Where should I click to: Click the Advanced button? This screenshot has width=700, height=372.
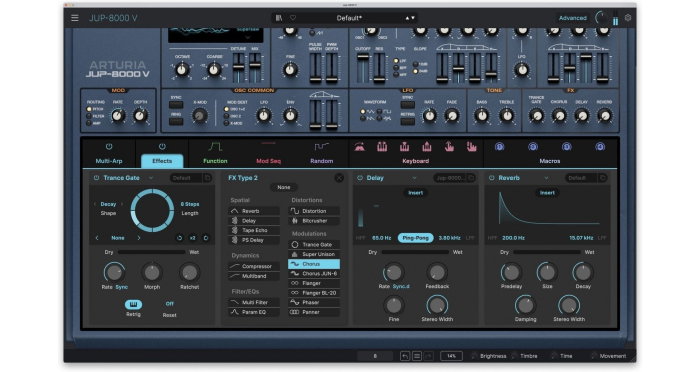point(572,18)
